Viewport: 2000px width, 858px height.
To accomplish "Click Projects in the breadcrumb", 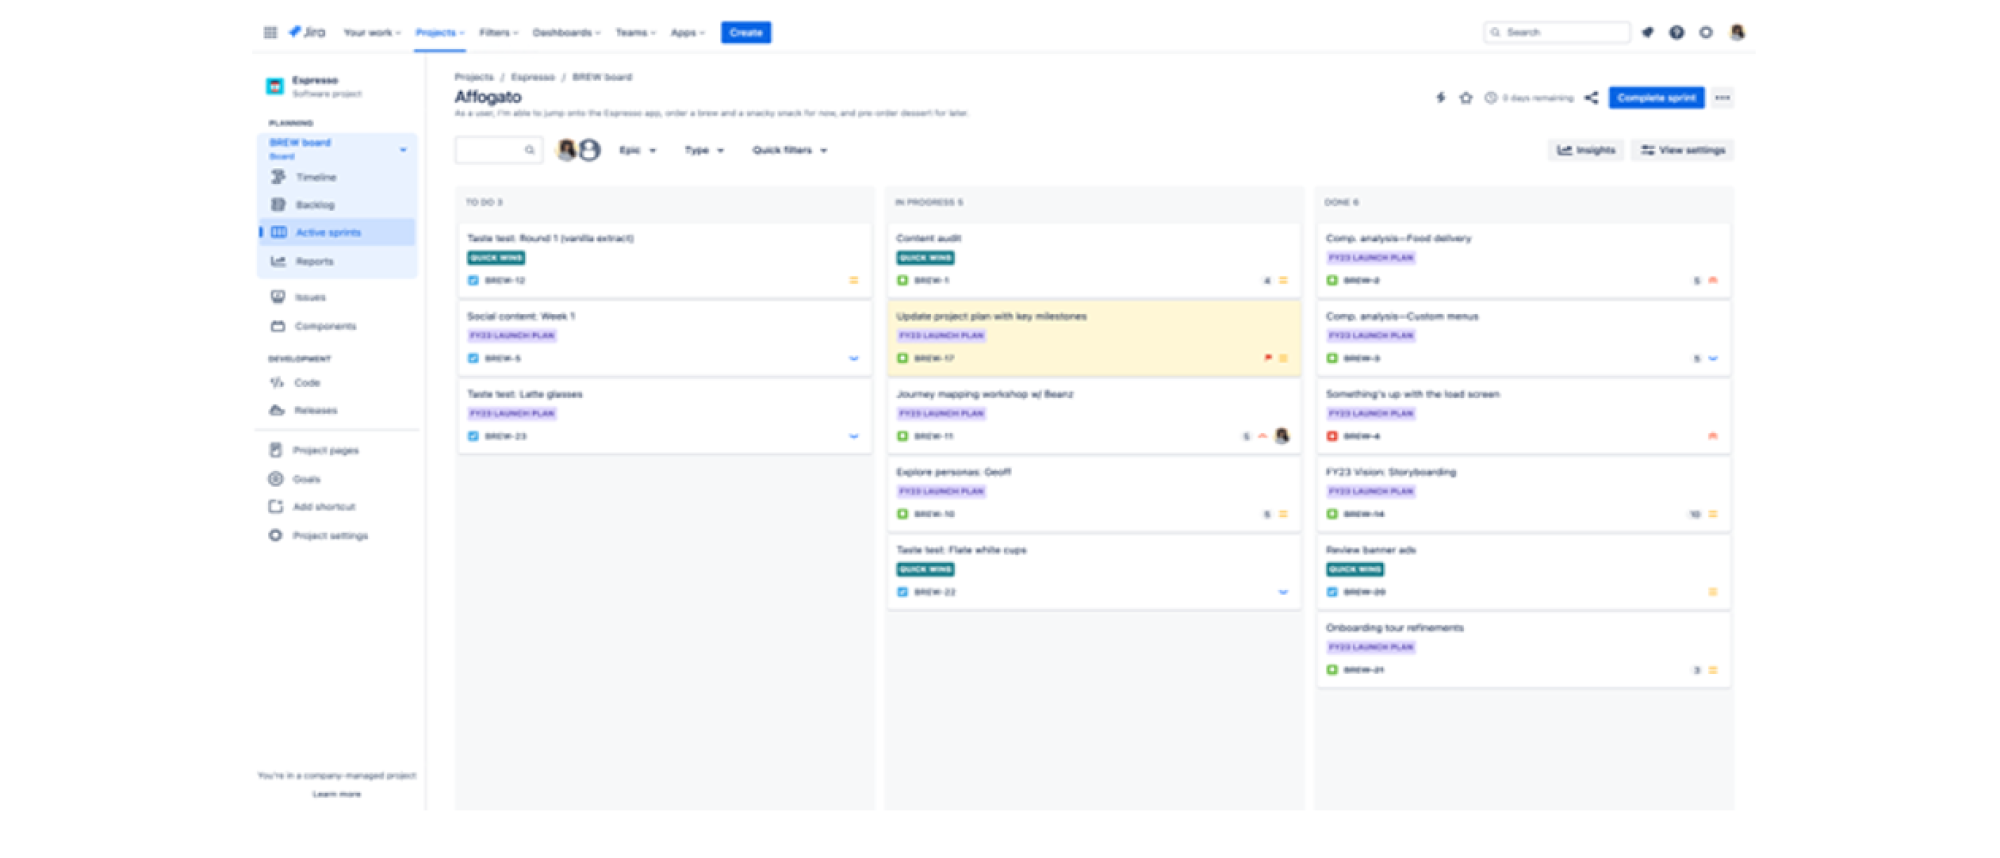I will point(474,77).
